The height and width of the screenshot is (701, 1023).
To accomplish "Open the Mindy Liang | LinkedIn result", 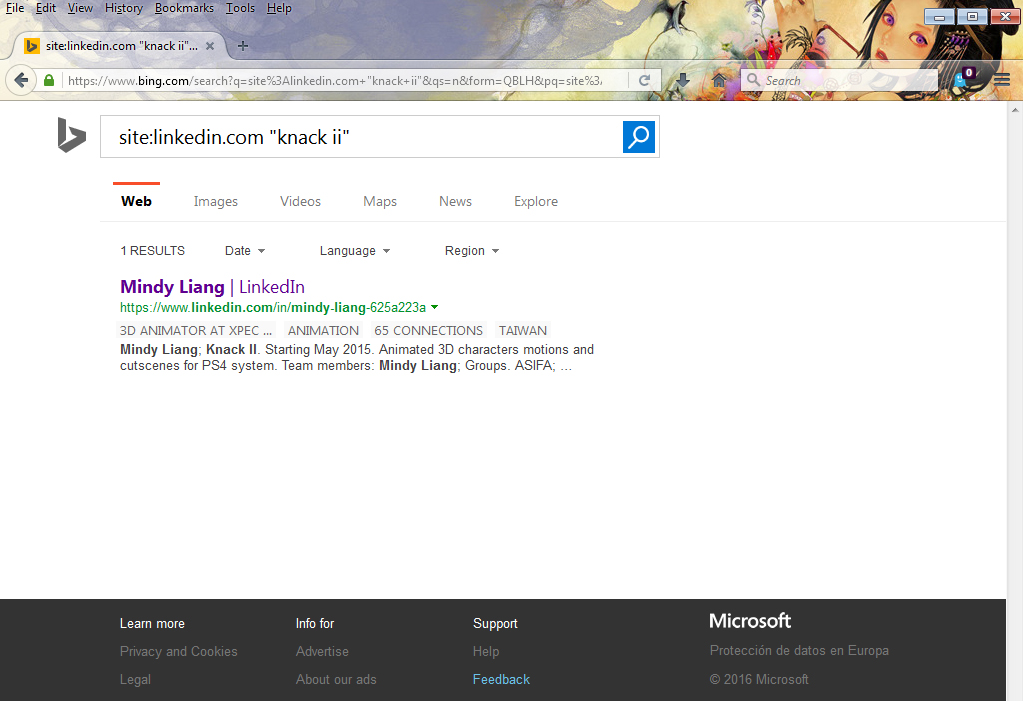I will click(212, 287).
